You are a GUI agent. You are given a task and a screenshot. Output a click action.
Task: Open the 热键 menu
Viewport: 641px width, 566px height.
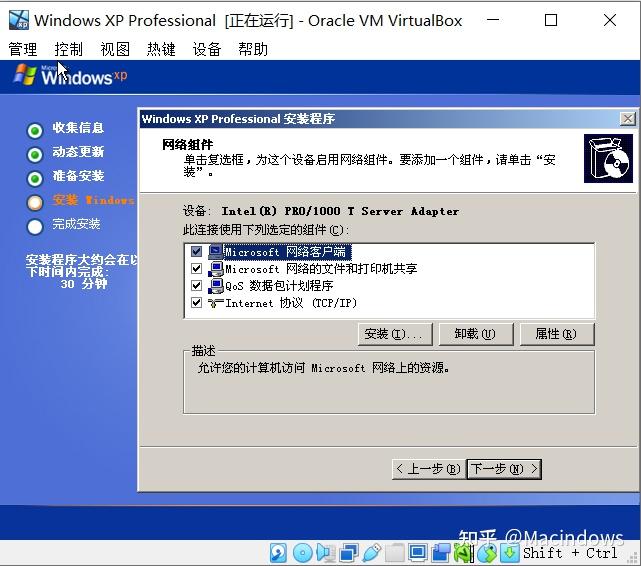coord(161,49)
